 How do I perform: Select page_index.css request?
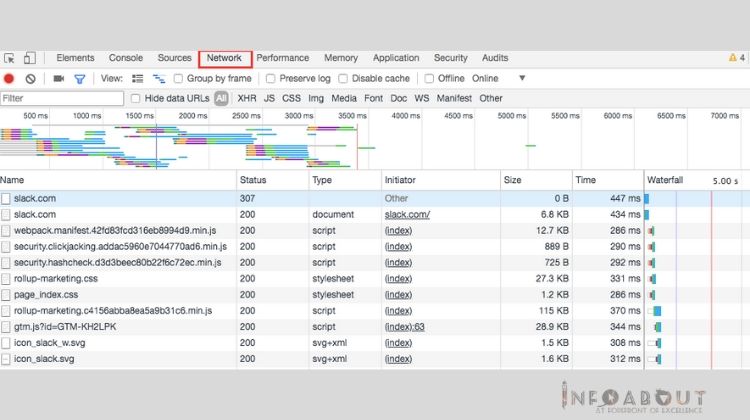coord(375,295)
